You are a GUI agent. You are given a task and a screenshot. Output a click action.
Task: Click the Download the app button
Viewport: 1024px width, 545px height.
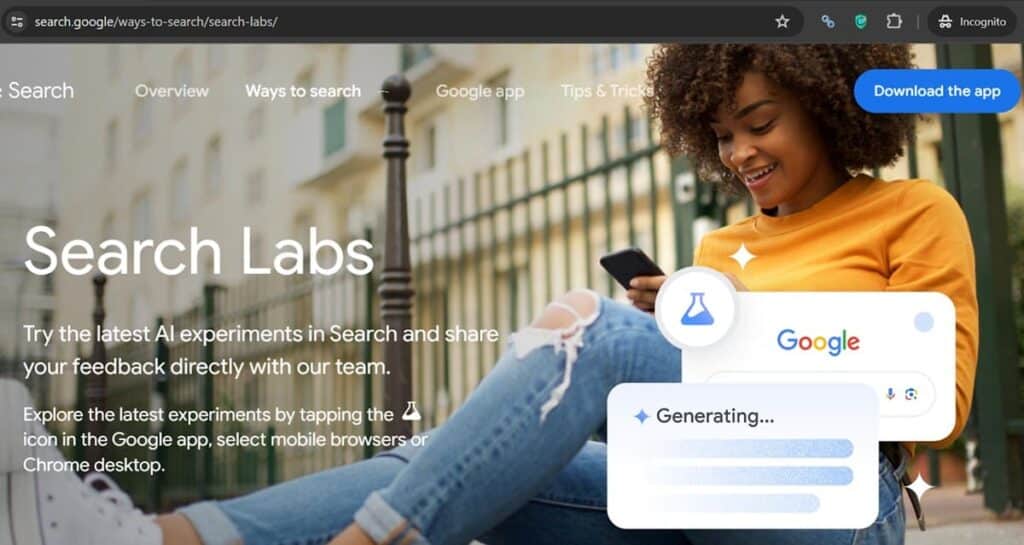click(937, 91)
